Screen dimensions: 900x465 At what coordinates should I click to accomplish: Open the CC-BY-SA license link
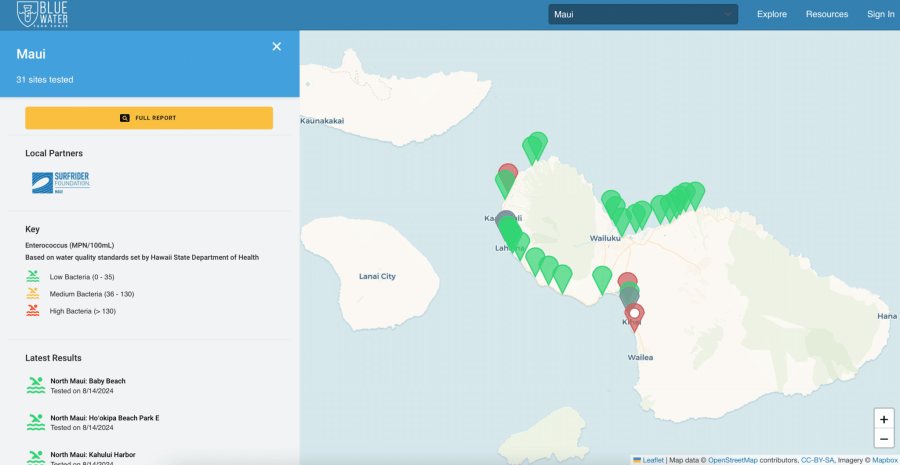coord(817,460)
